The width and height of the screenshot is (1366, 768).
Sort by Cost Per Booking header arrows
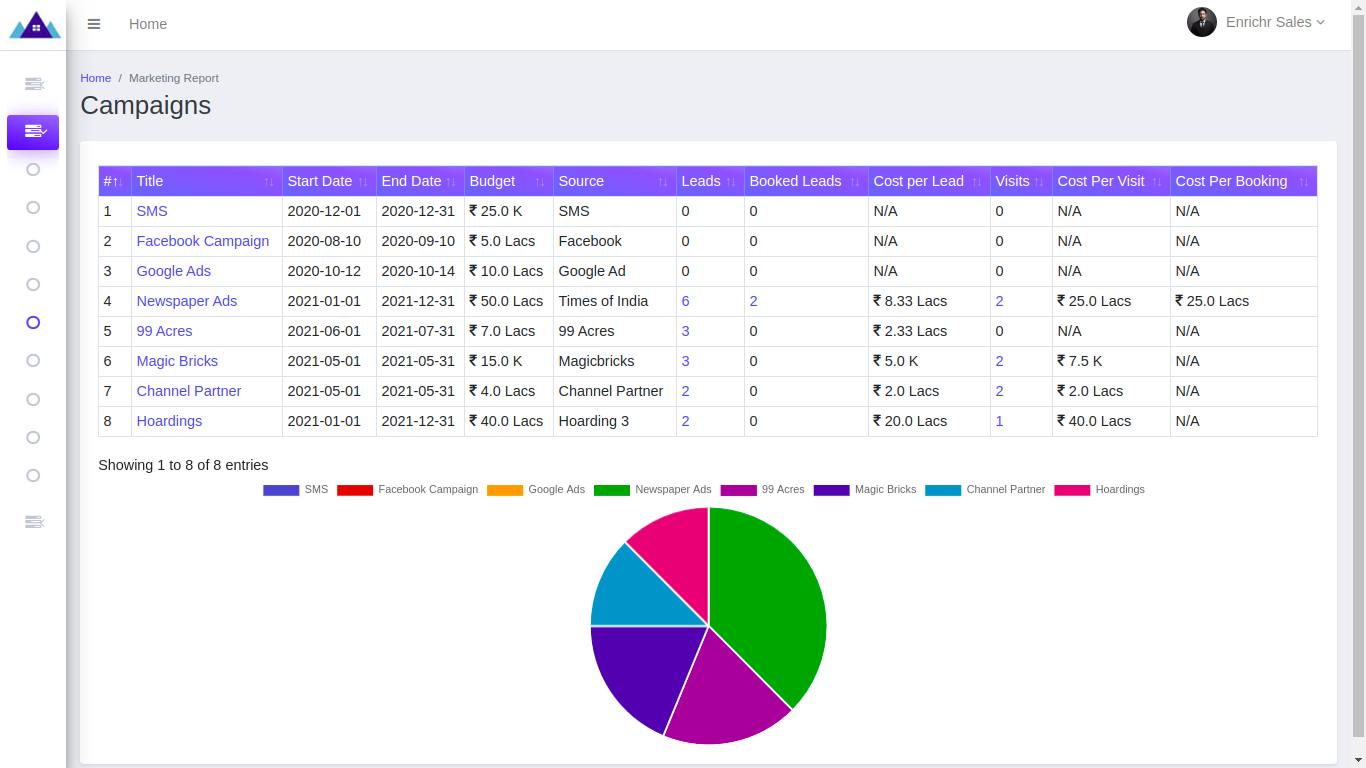point(1304,182)
